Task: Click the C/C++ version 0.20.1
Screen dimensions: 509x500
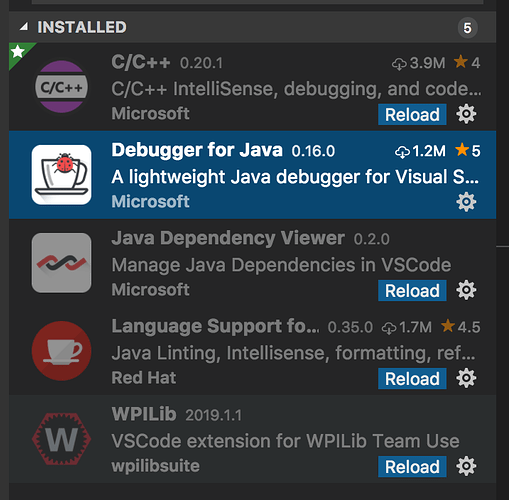Action: (201, 63)
